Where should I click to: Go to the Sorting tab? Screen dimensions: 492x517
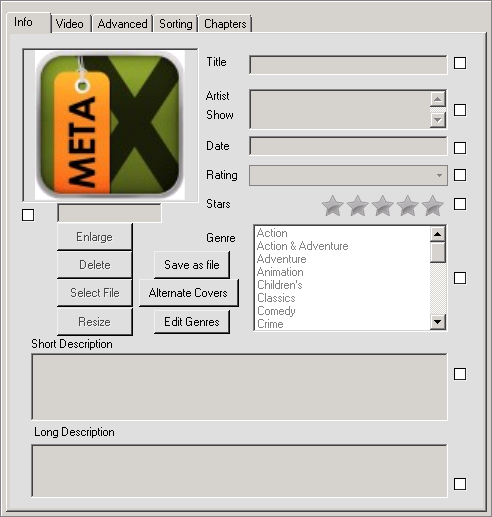[176, 24]
